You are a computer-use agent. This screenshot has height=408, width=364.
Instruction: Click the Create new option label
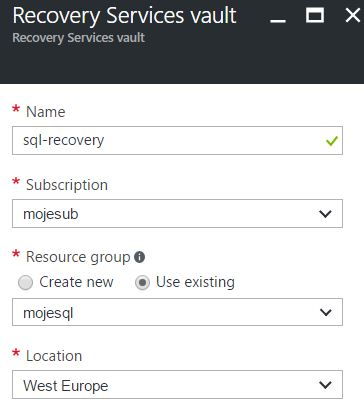point(76,282)
